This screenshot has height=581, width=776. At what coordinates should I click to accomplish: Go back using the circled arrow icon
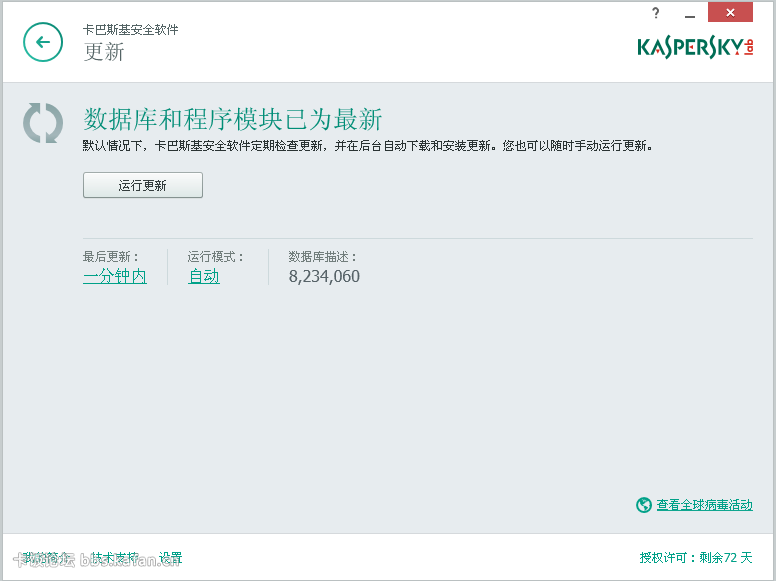point(43,42)
